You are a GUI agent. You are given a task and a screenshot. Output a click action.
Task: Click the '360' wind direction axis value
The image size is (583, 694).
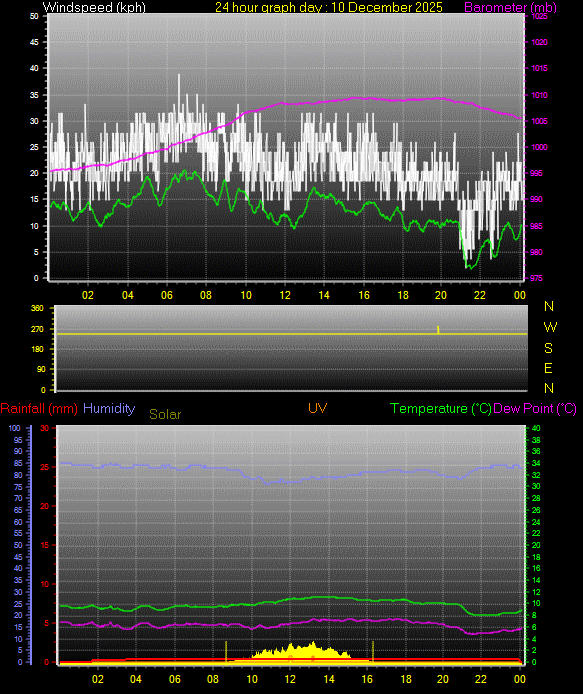(38, 308)
